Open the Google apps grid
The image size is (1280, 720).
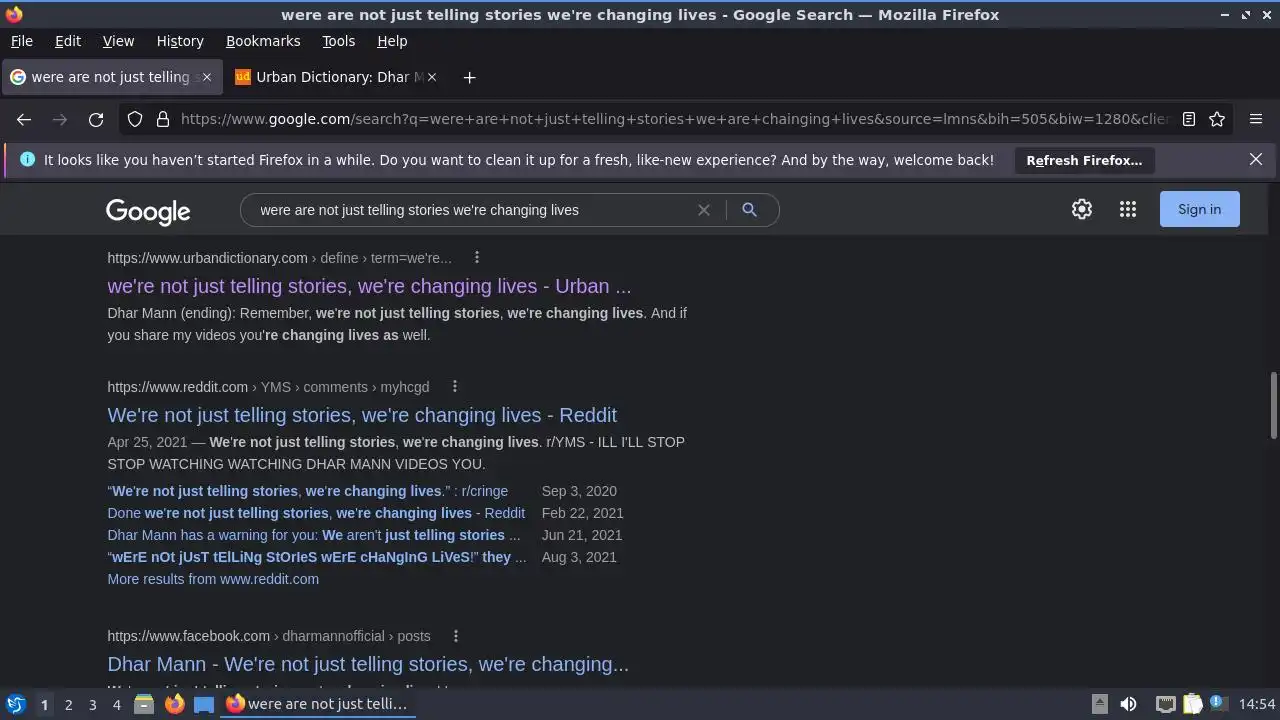(1128, 209)
